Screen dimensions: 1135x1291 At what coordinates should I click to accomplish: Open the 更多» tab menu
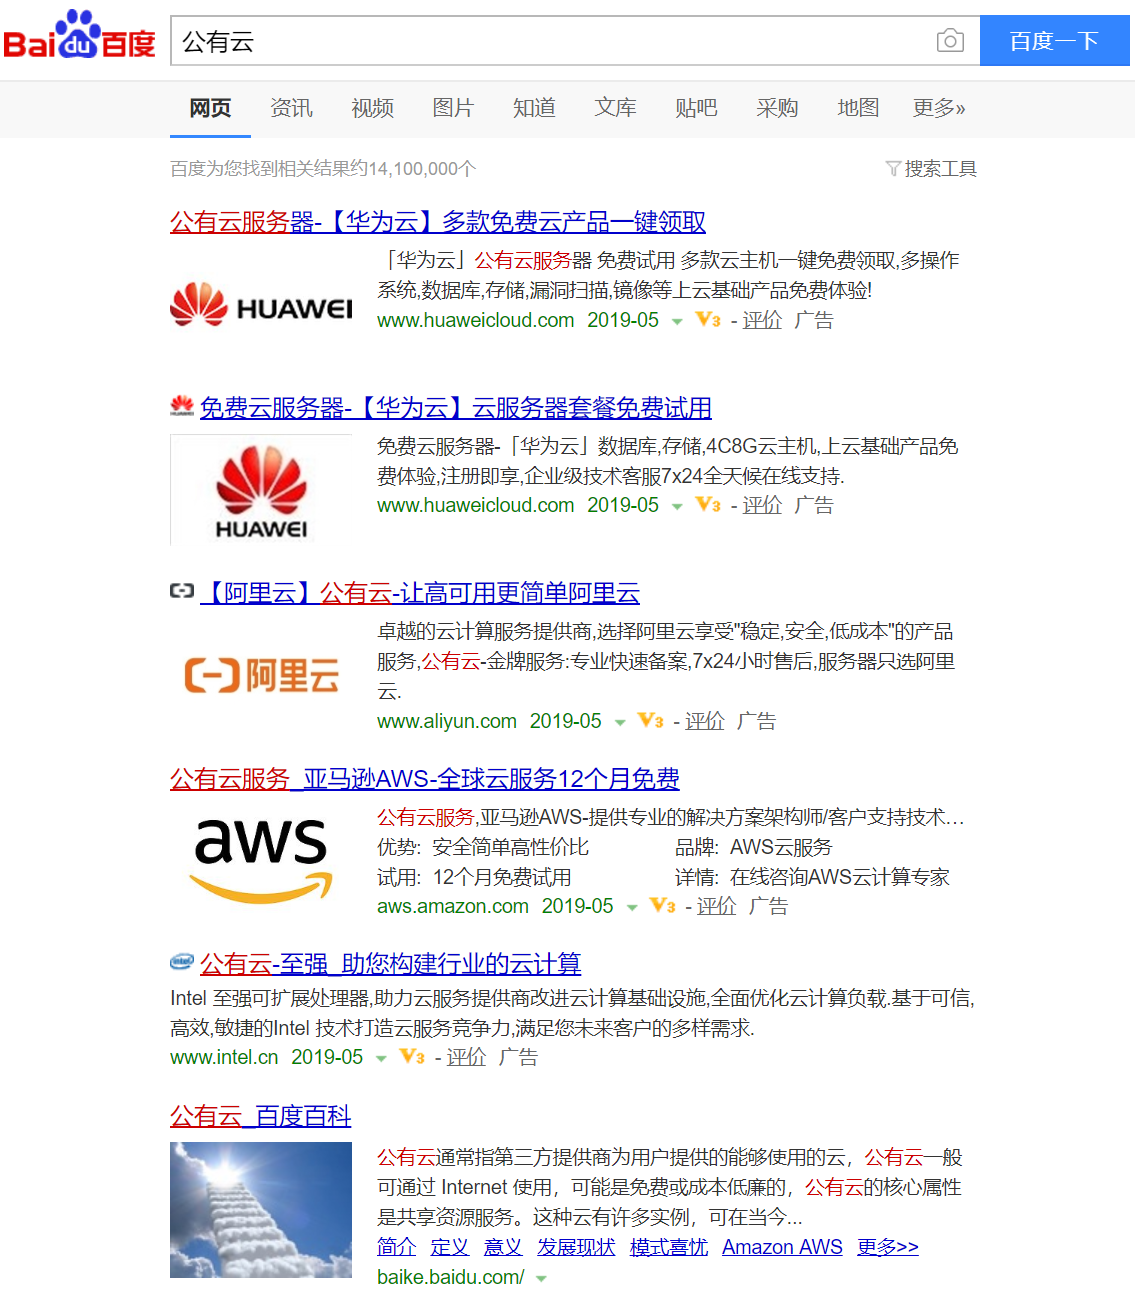(x=939, y=108)
